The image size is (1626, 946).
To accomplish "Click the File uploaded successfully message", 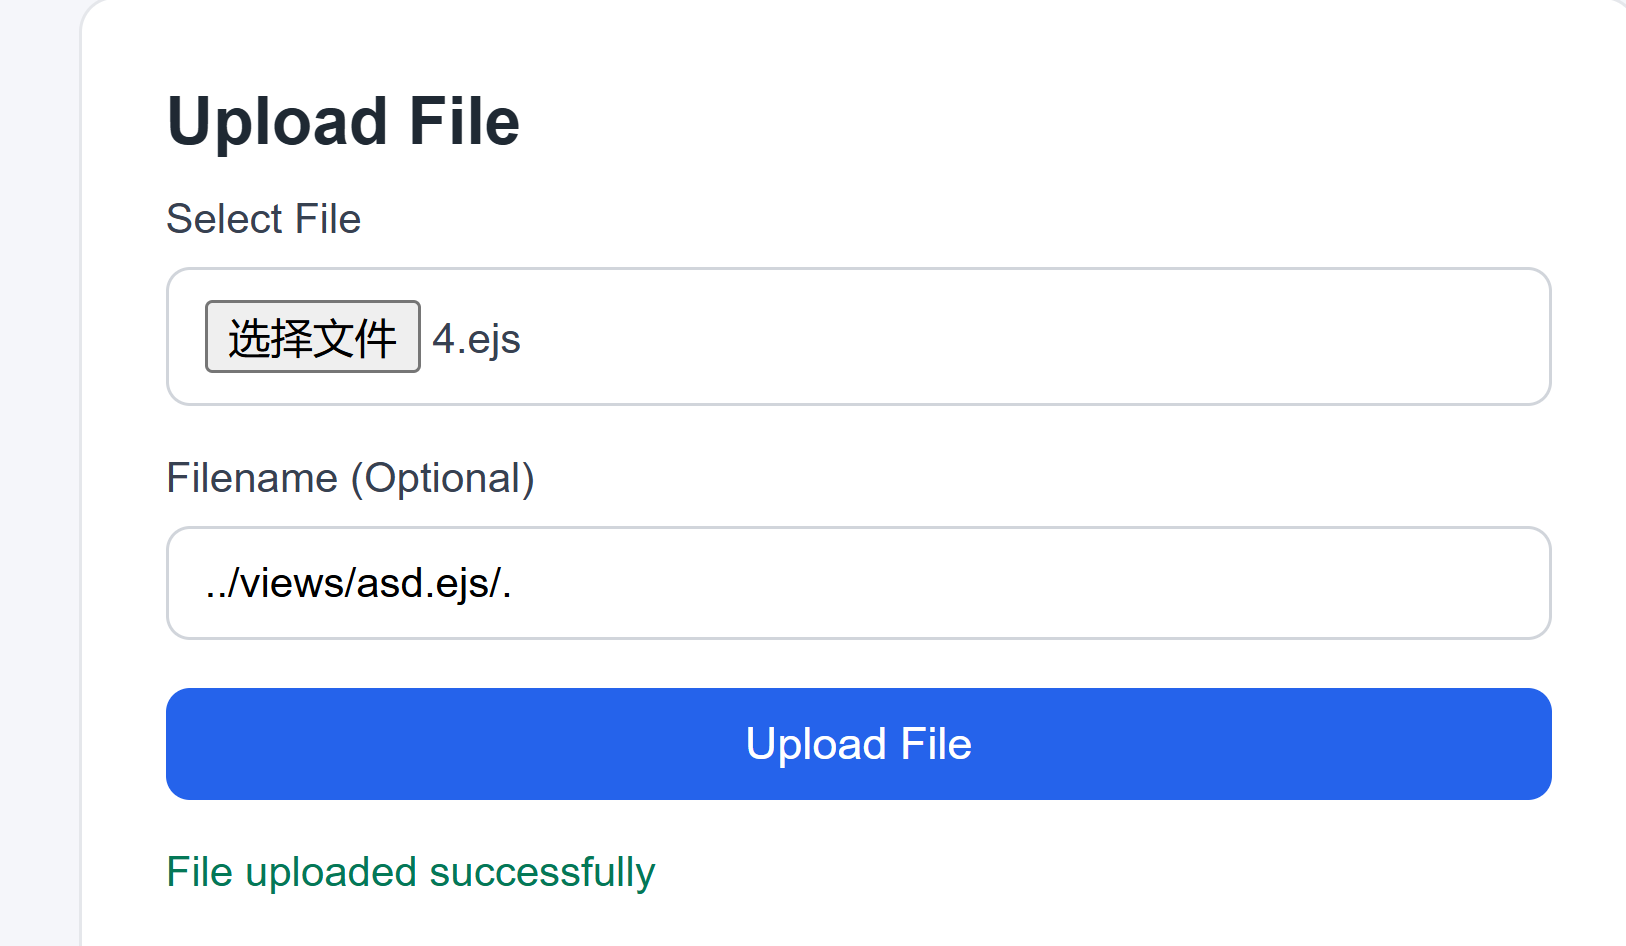I will click(x=410, y=872).
